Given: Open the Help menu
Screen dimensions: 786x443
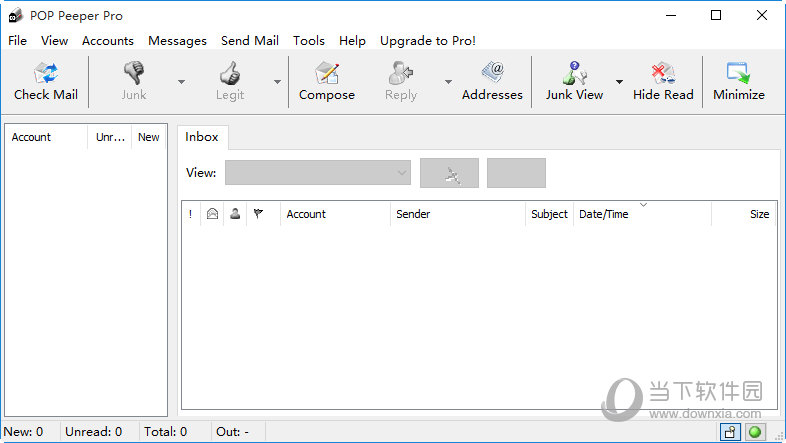Looking at the screenshot, I should click(x=352, y=41).
